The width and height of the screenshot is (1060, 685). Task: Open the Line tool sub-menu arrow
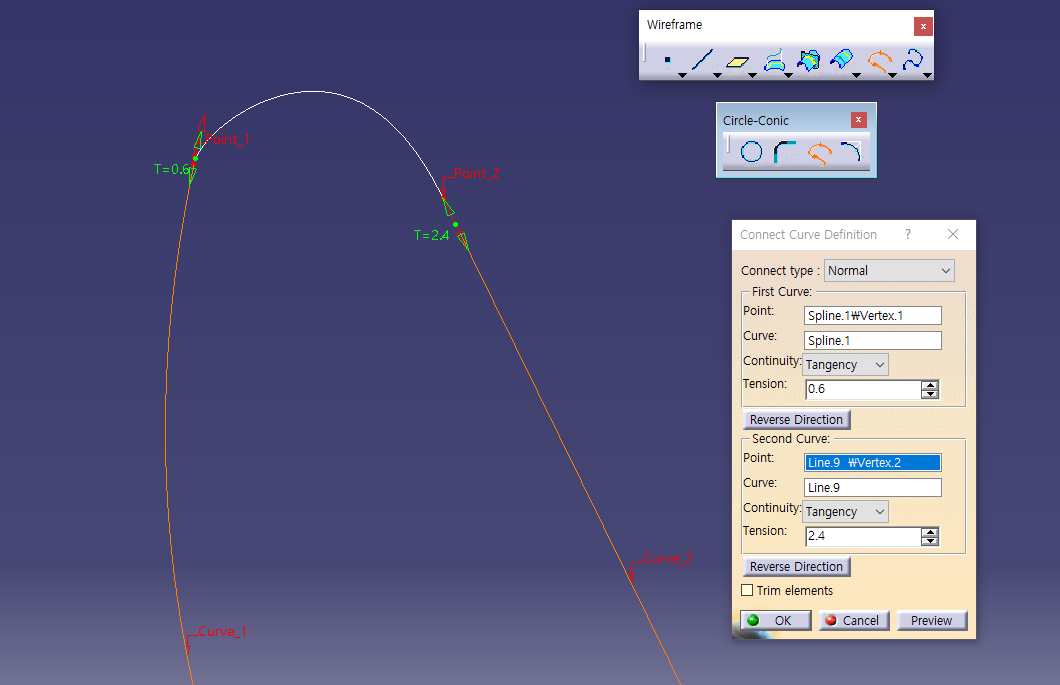point(717,76)
